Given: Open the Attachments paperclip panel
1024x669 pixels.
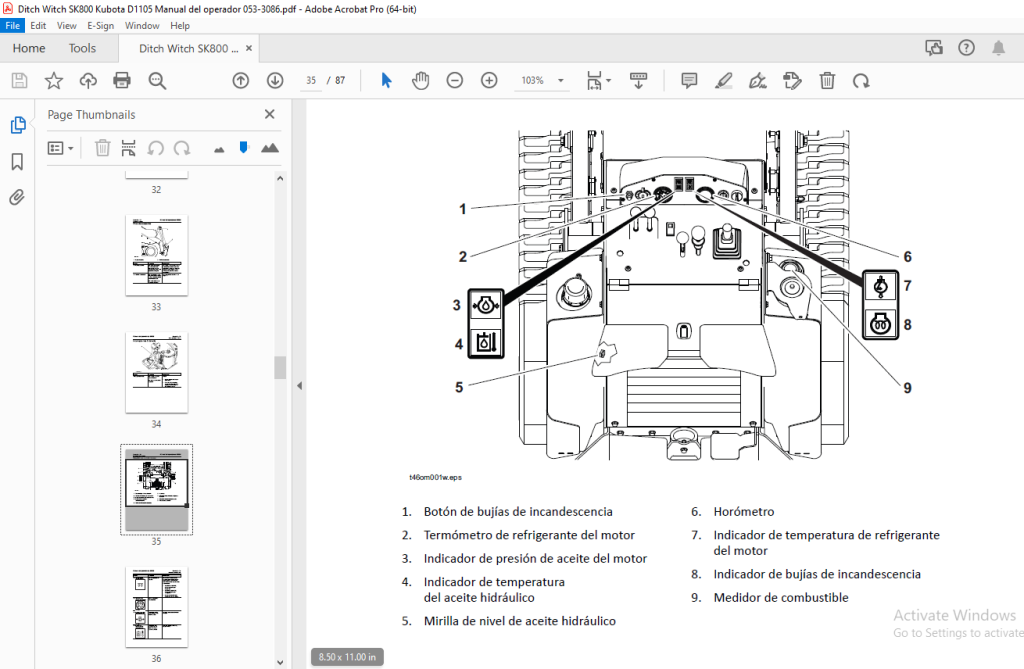Looking at the screenshot, I should pos(18,197).
